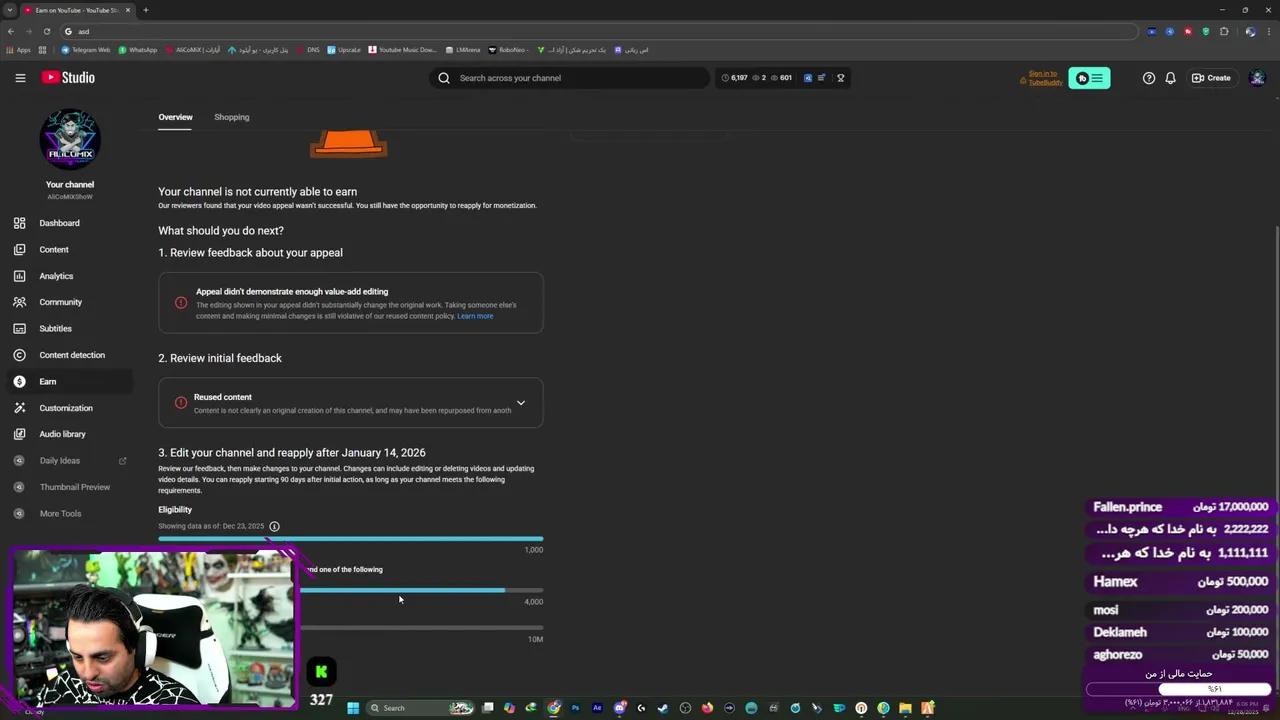Click the Content detection copyright icon
The height and width of the screenshot is (720, 1280).
[19, 355]
